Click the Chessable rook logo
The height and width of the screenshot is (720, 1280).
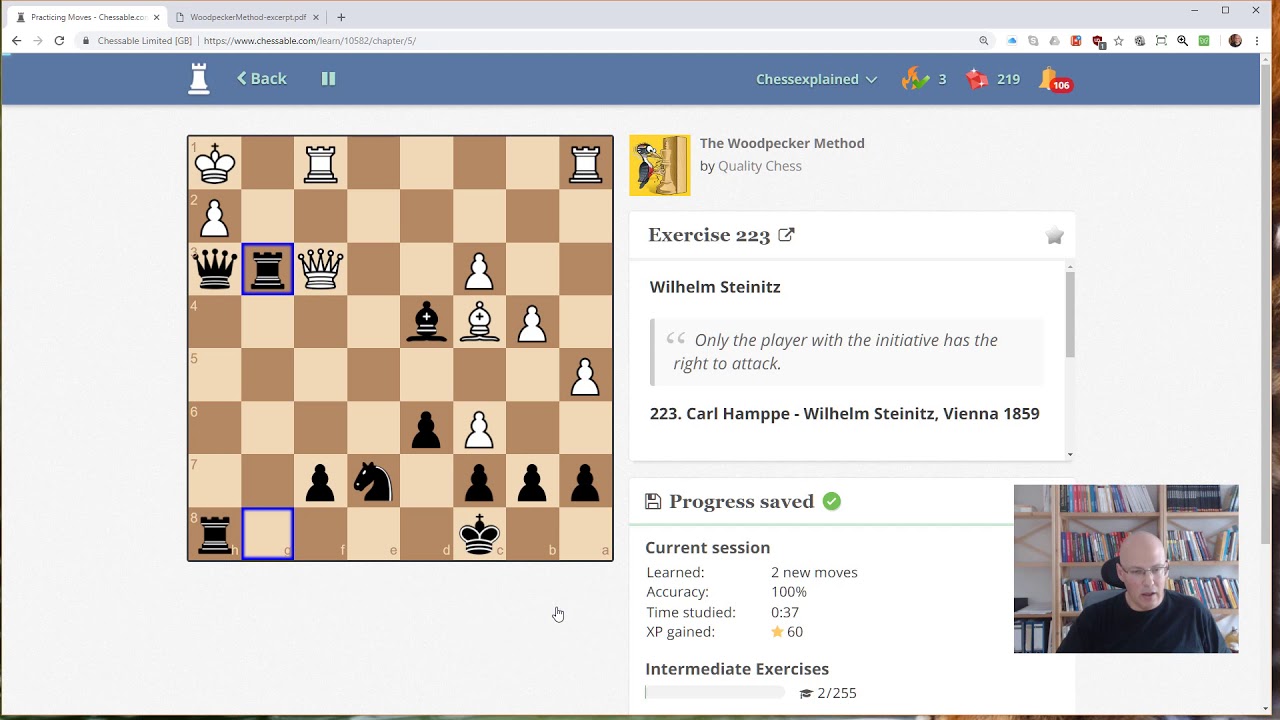tap(199, 79)
